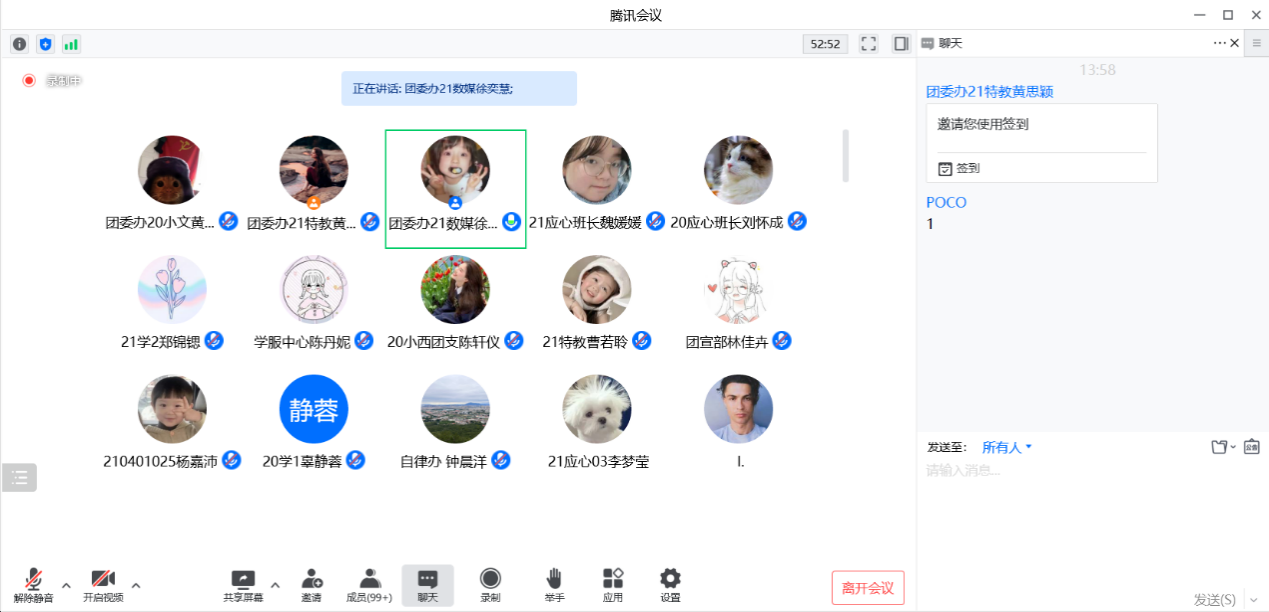Enter full screen view
Image resolution: width=1269 pixels, height=612 pixels.
pos(868,44)
